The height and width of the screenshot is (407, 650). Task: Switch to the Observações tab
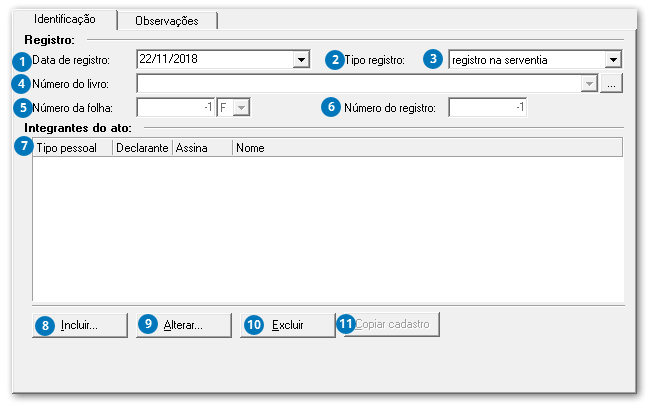167,21
